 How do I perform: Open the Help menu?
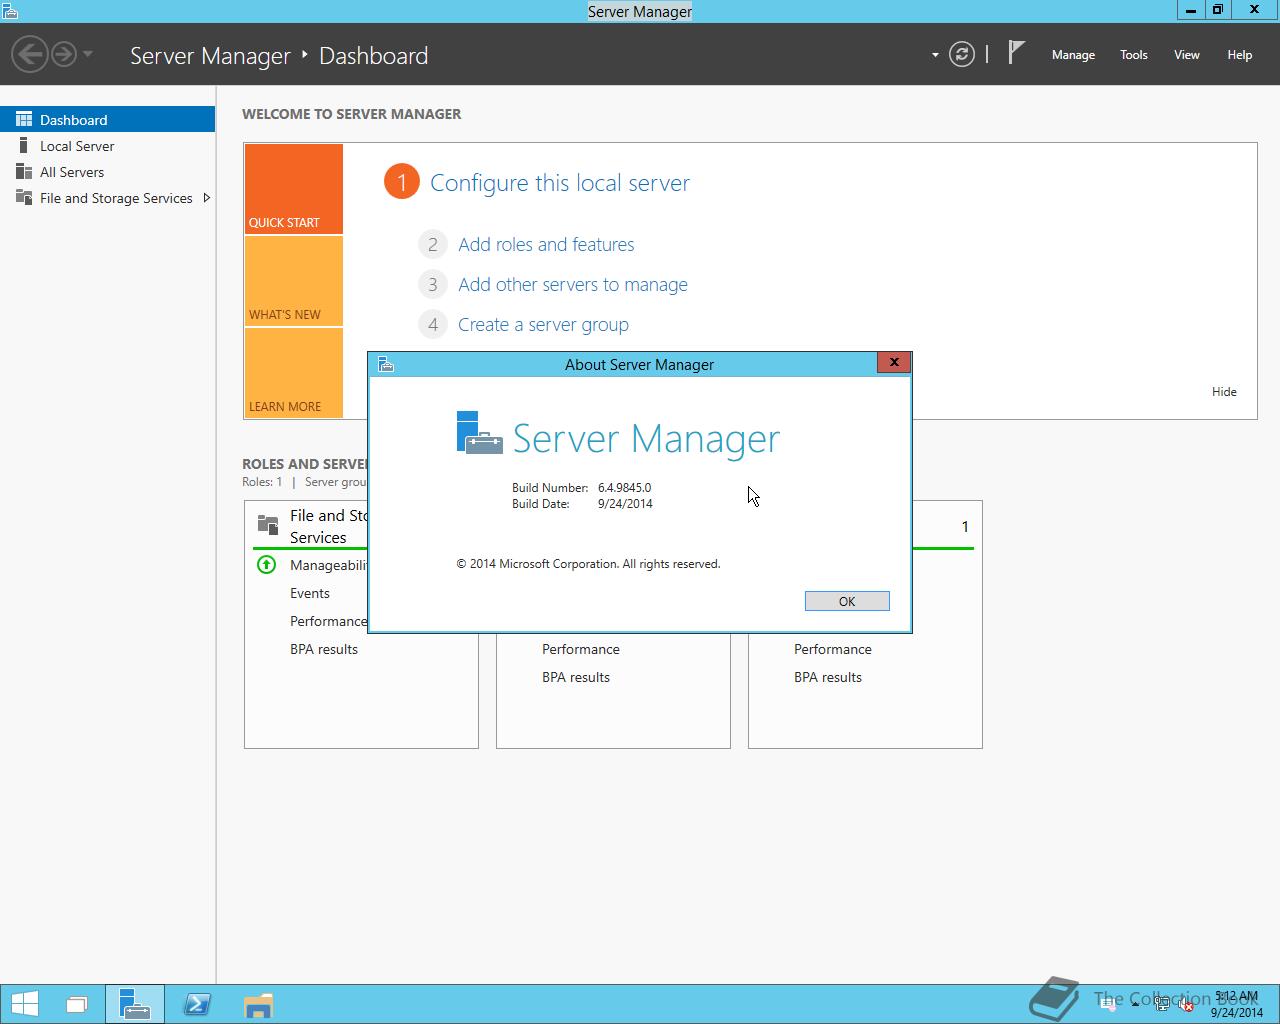click(1240, 55)
